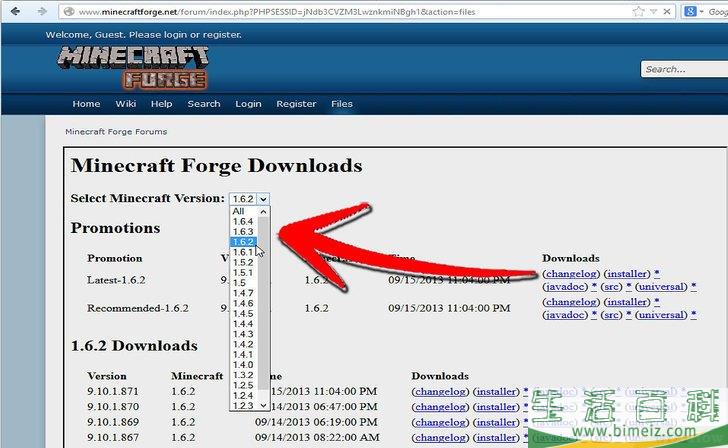The height and width of the screenshot is (448, 728).
Task: Select version 1.4.4 in the list
Action: tap(244, 324)
